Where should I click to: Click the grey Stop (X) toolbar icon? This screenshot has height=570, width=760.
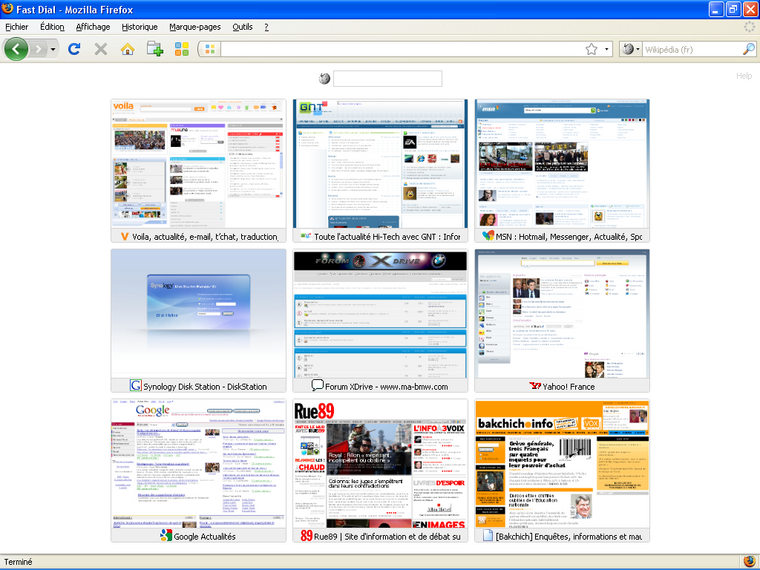(x=101, y=49)
